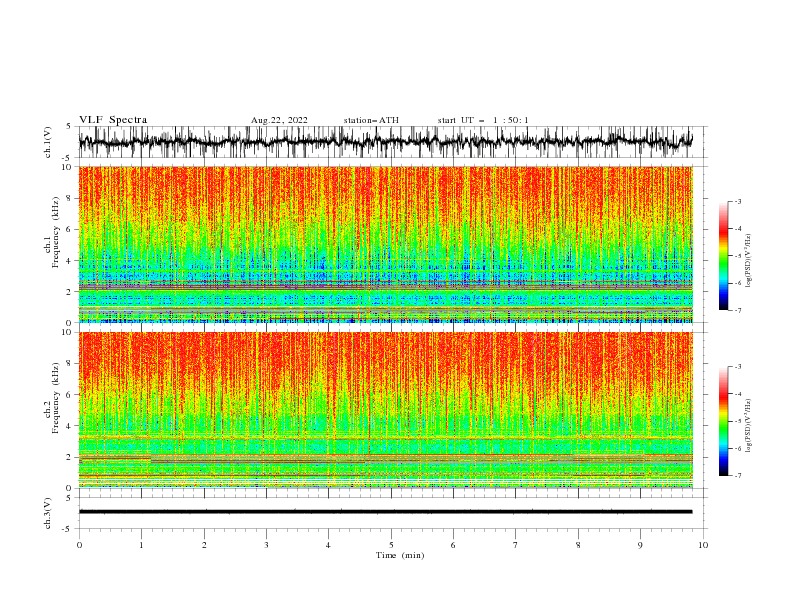
Task: Click the lower color scale log(PSD) label
Action: click(748, 426)
